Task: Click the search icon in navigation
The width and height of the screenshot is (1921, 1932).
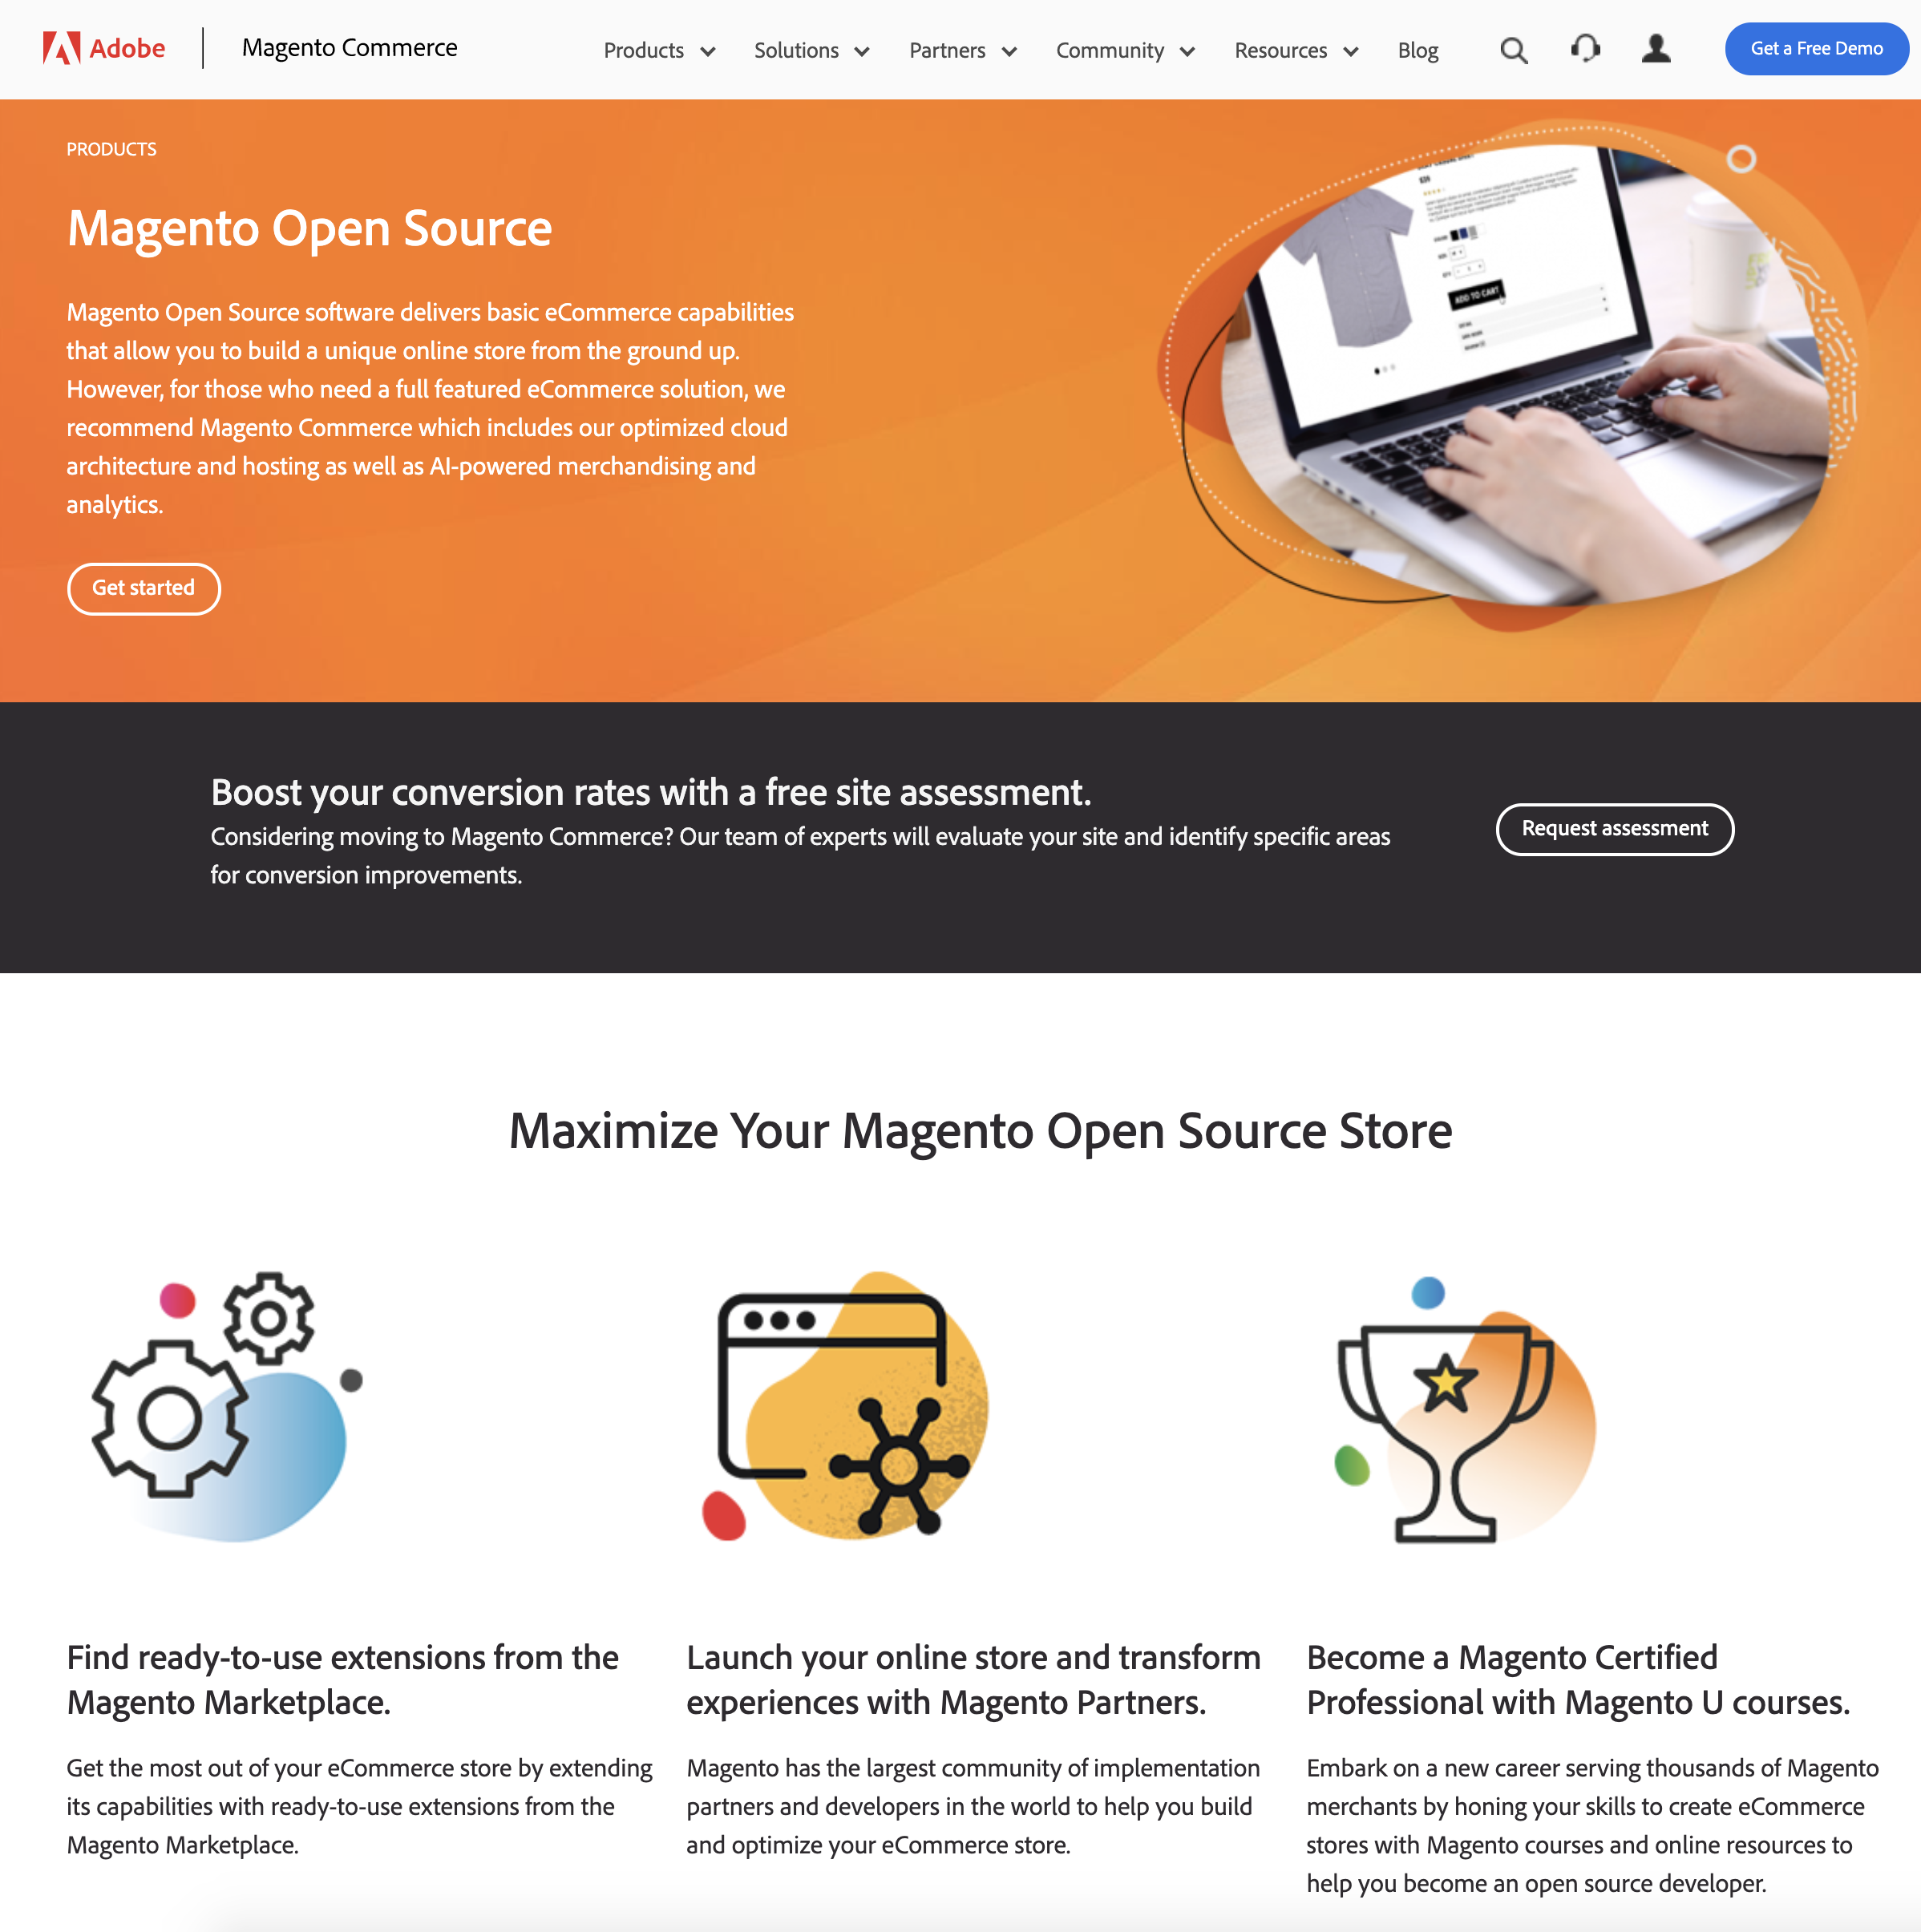Action: click(x=1515, y=49)
